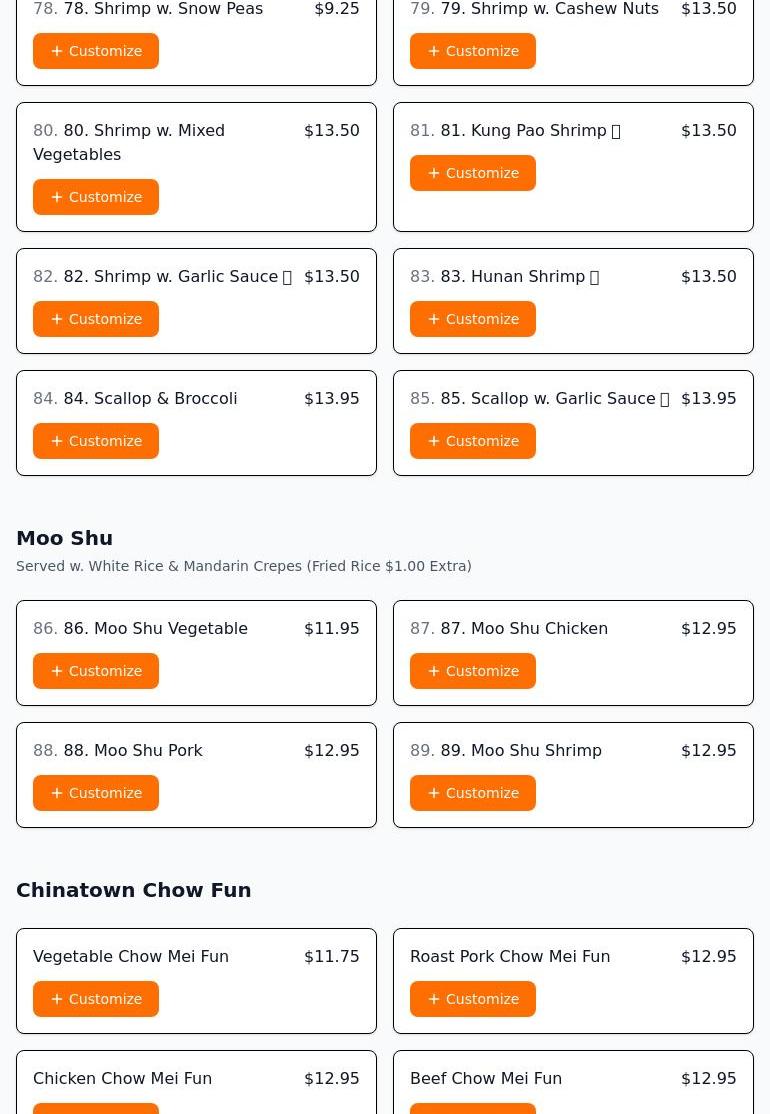Click the spicy icon next to Hunan Shrimp
Screen dimensions: 770x1114
click(595, 277)
